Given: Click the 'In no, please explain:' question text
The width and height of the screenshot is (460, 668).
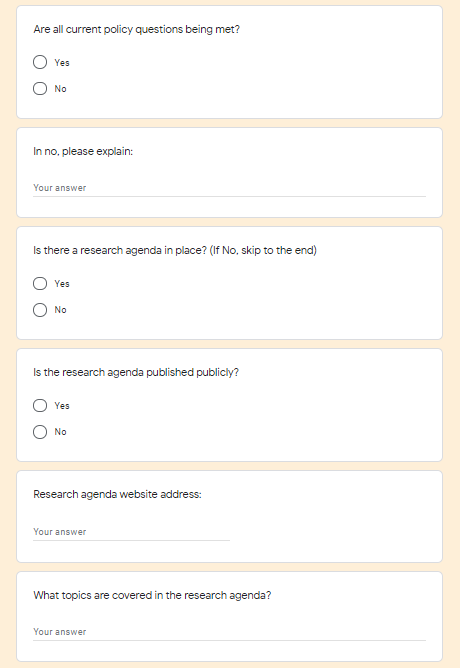Looking at the screenshot, I should [83, 152].
